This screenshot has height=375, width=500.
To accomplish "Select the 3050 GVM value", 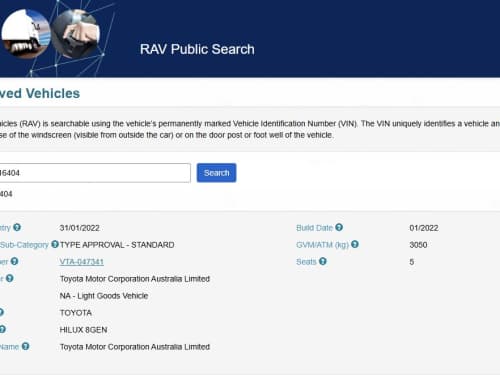I will 418,245.
